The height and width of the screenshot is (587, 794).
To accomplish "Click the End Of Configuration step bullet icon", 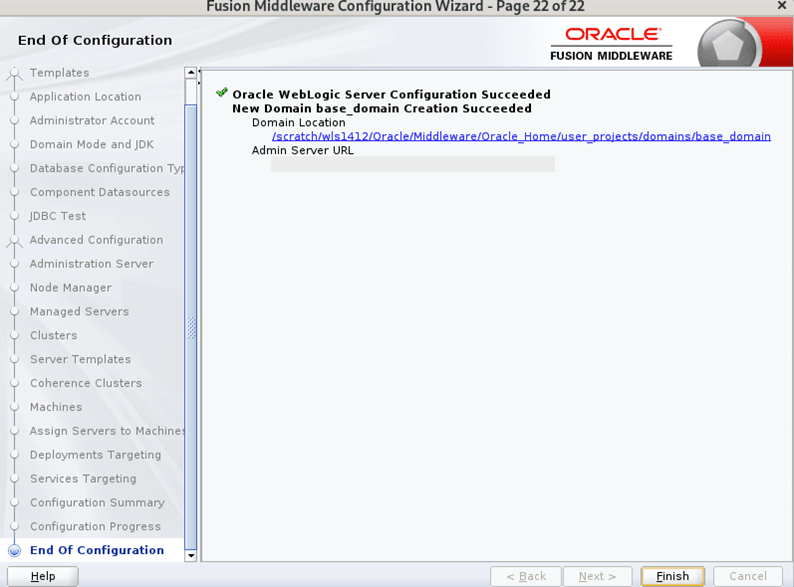I will point(15,551).
